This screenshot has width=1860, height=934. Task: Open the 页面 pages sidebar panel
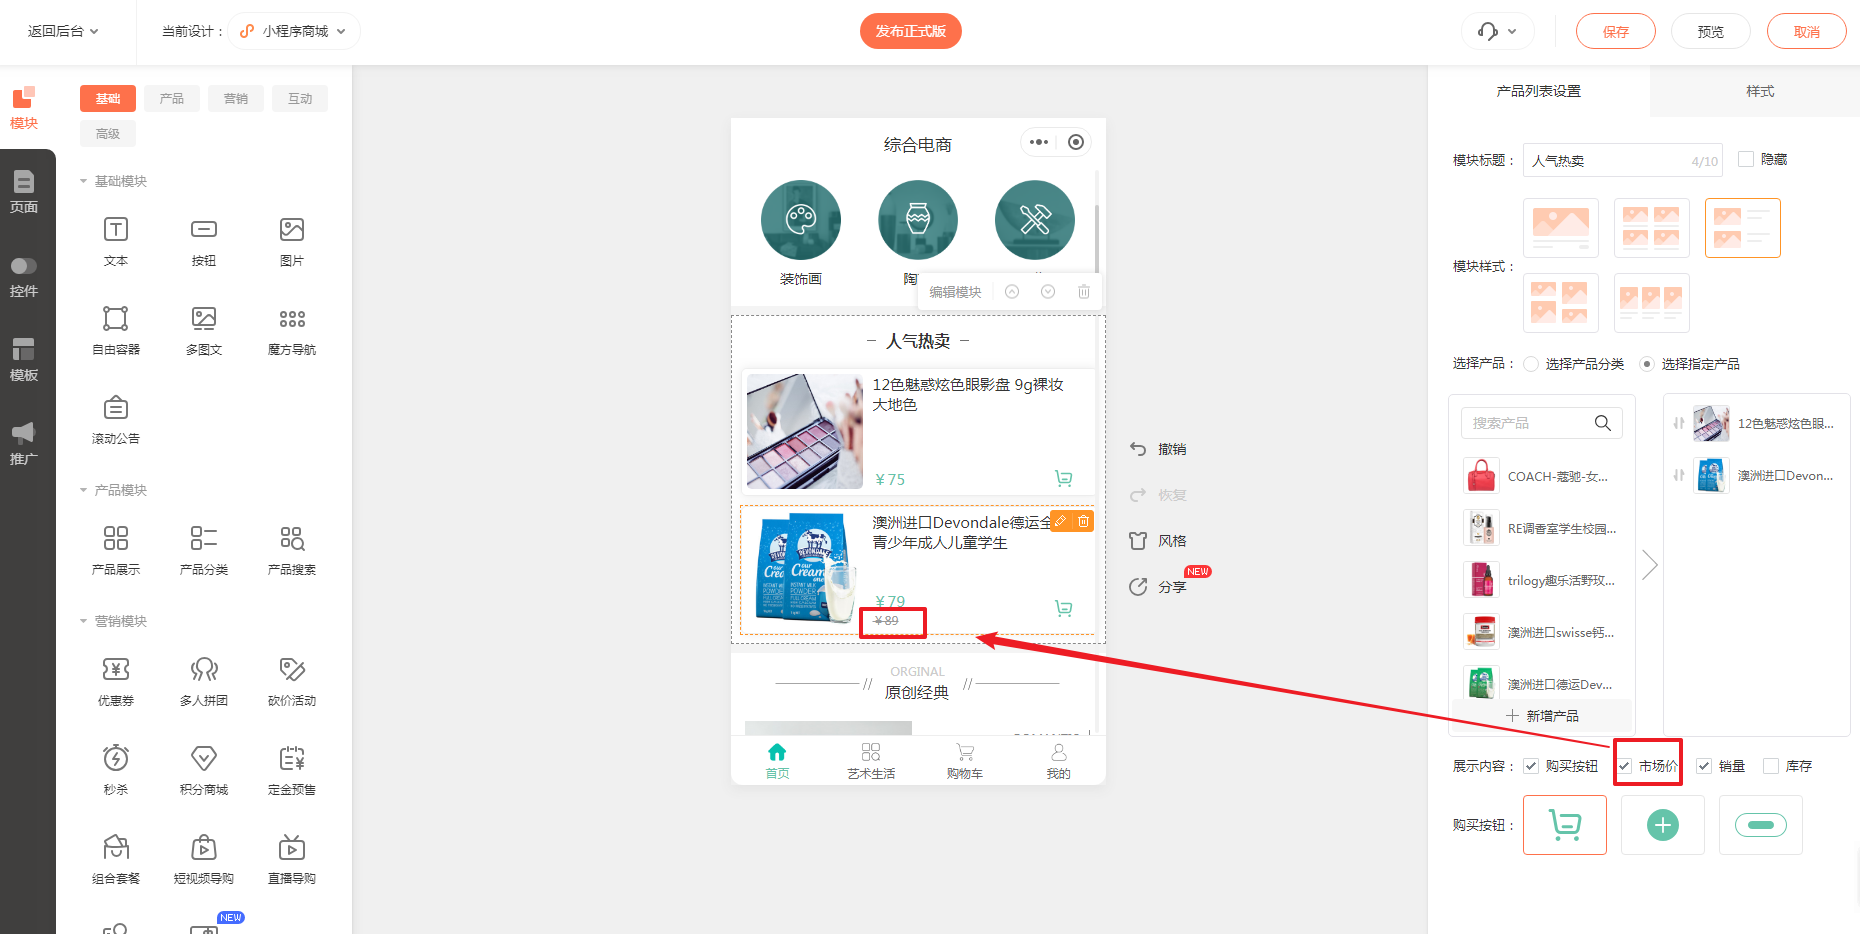[x=24, y=192]
